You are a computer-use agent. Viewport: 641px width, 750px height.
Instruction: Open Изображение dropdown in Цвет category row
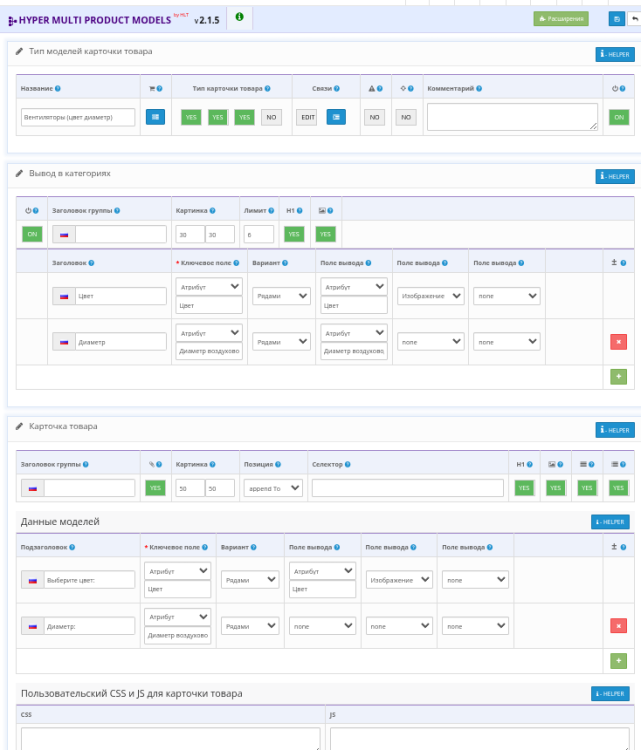click(x=430, y=296)
